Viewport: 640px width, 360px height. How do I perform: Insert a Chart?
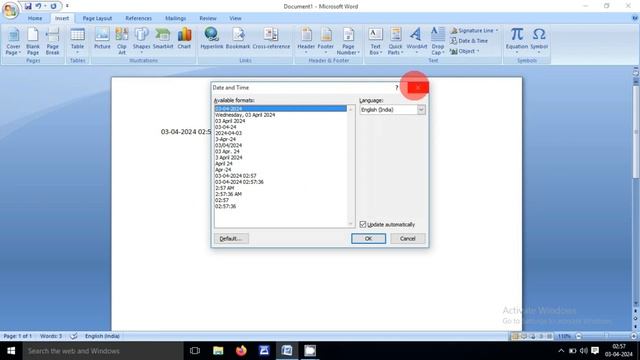click(x=184, y=39)
